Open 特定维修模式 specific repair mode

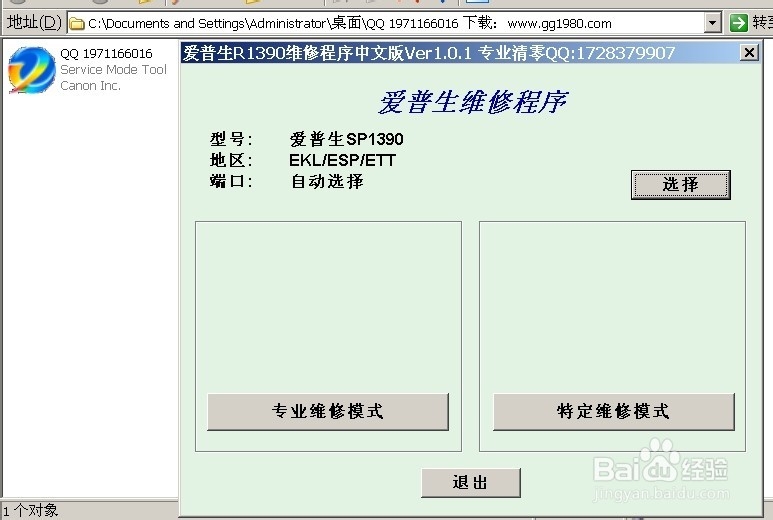[614, 412]
